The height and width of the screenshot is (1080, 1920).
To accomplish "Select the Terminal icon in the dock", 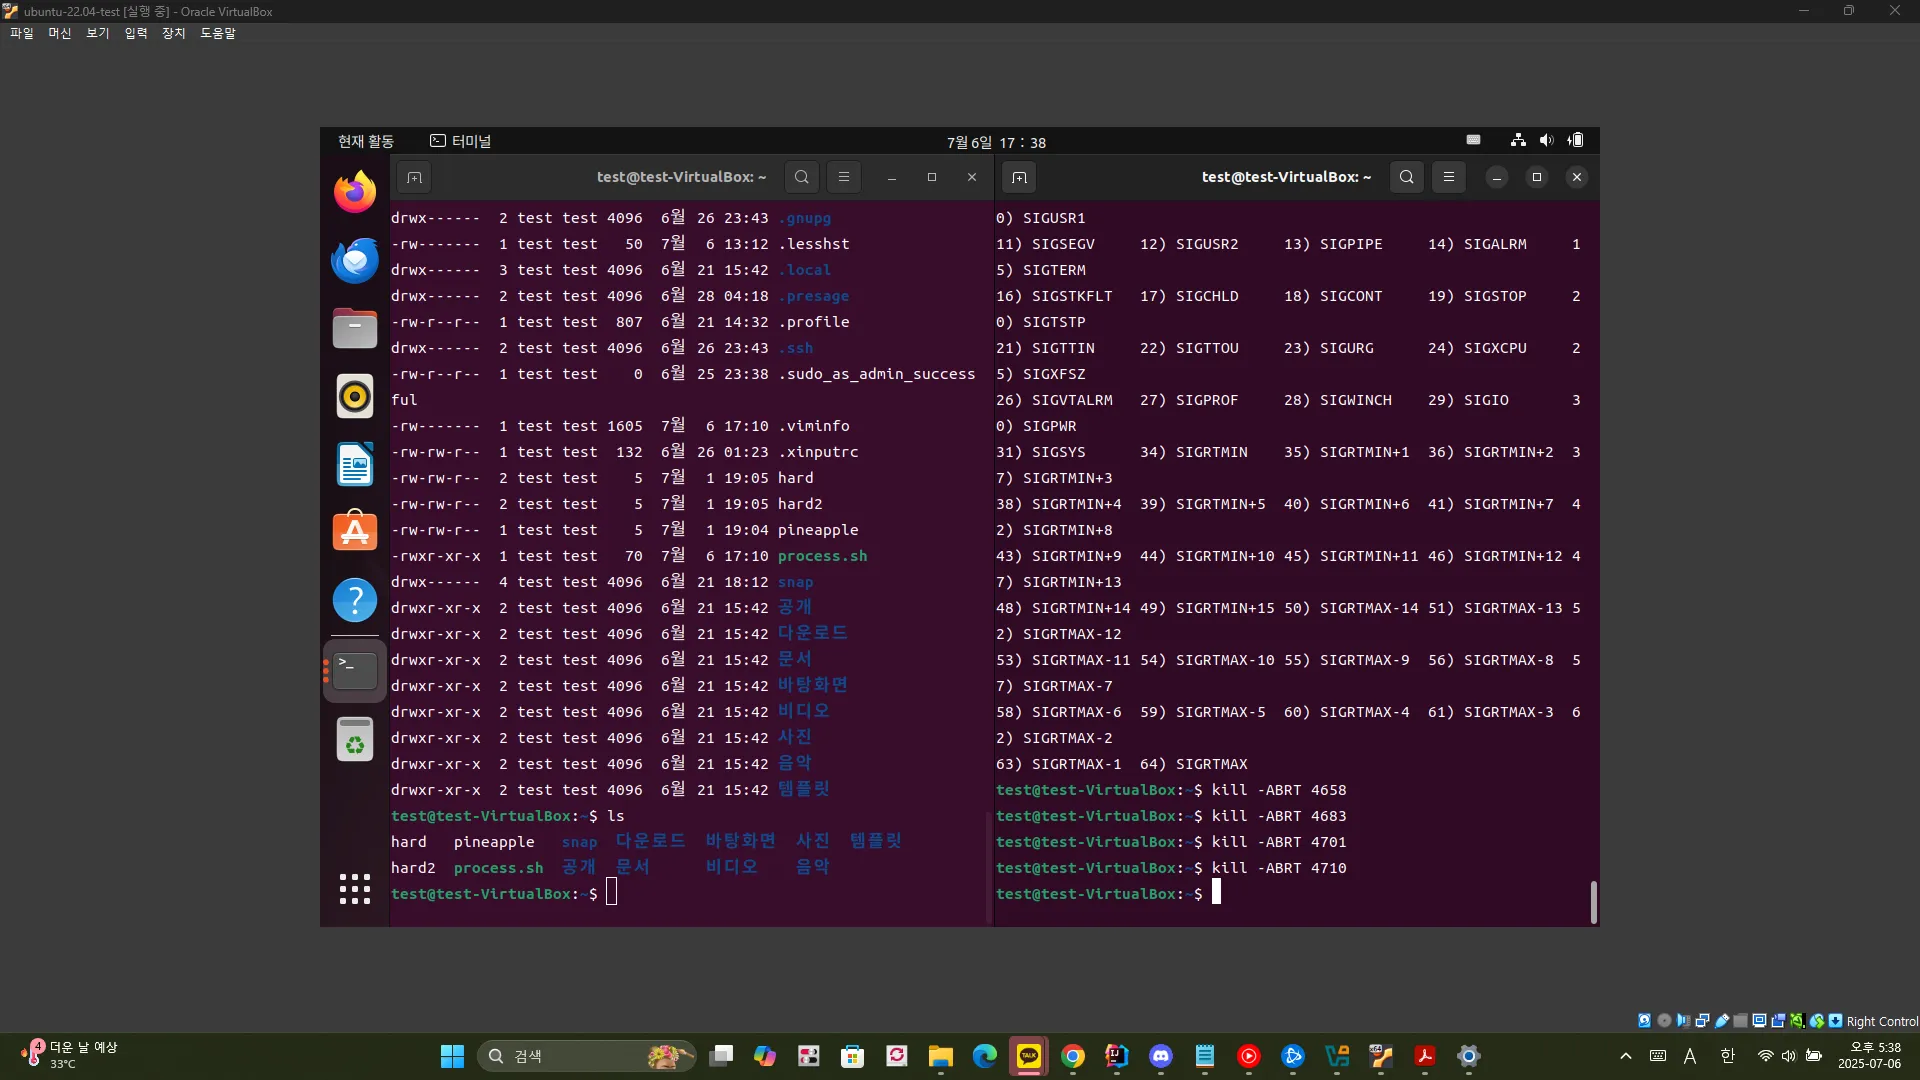I will click(x=355, y=671).
